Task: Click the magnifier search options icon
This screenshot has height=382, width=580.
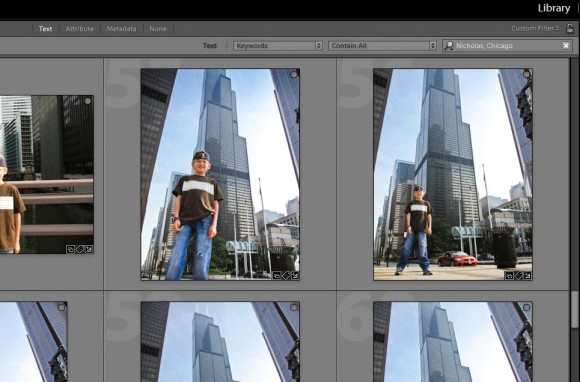Action: point(449,45)
